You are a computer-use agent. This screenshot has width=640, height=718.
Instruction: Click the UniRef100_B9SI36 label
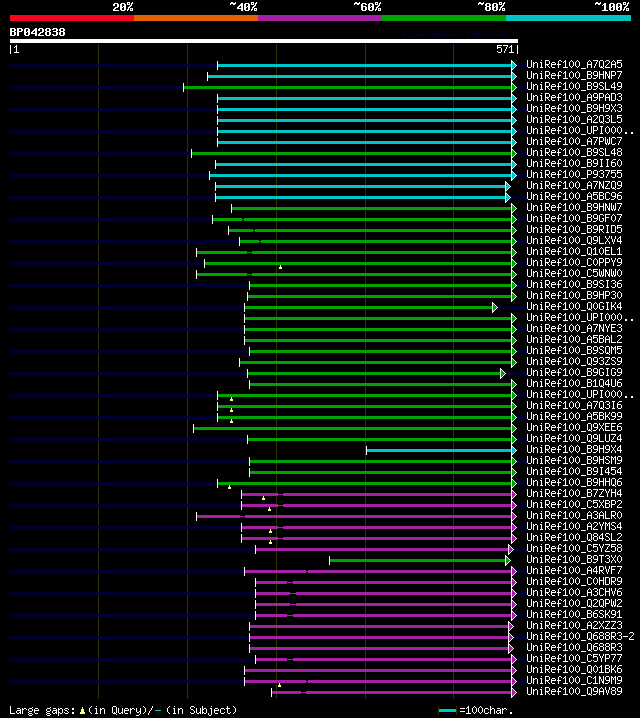(x=574, y=284)
